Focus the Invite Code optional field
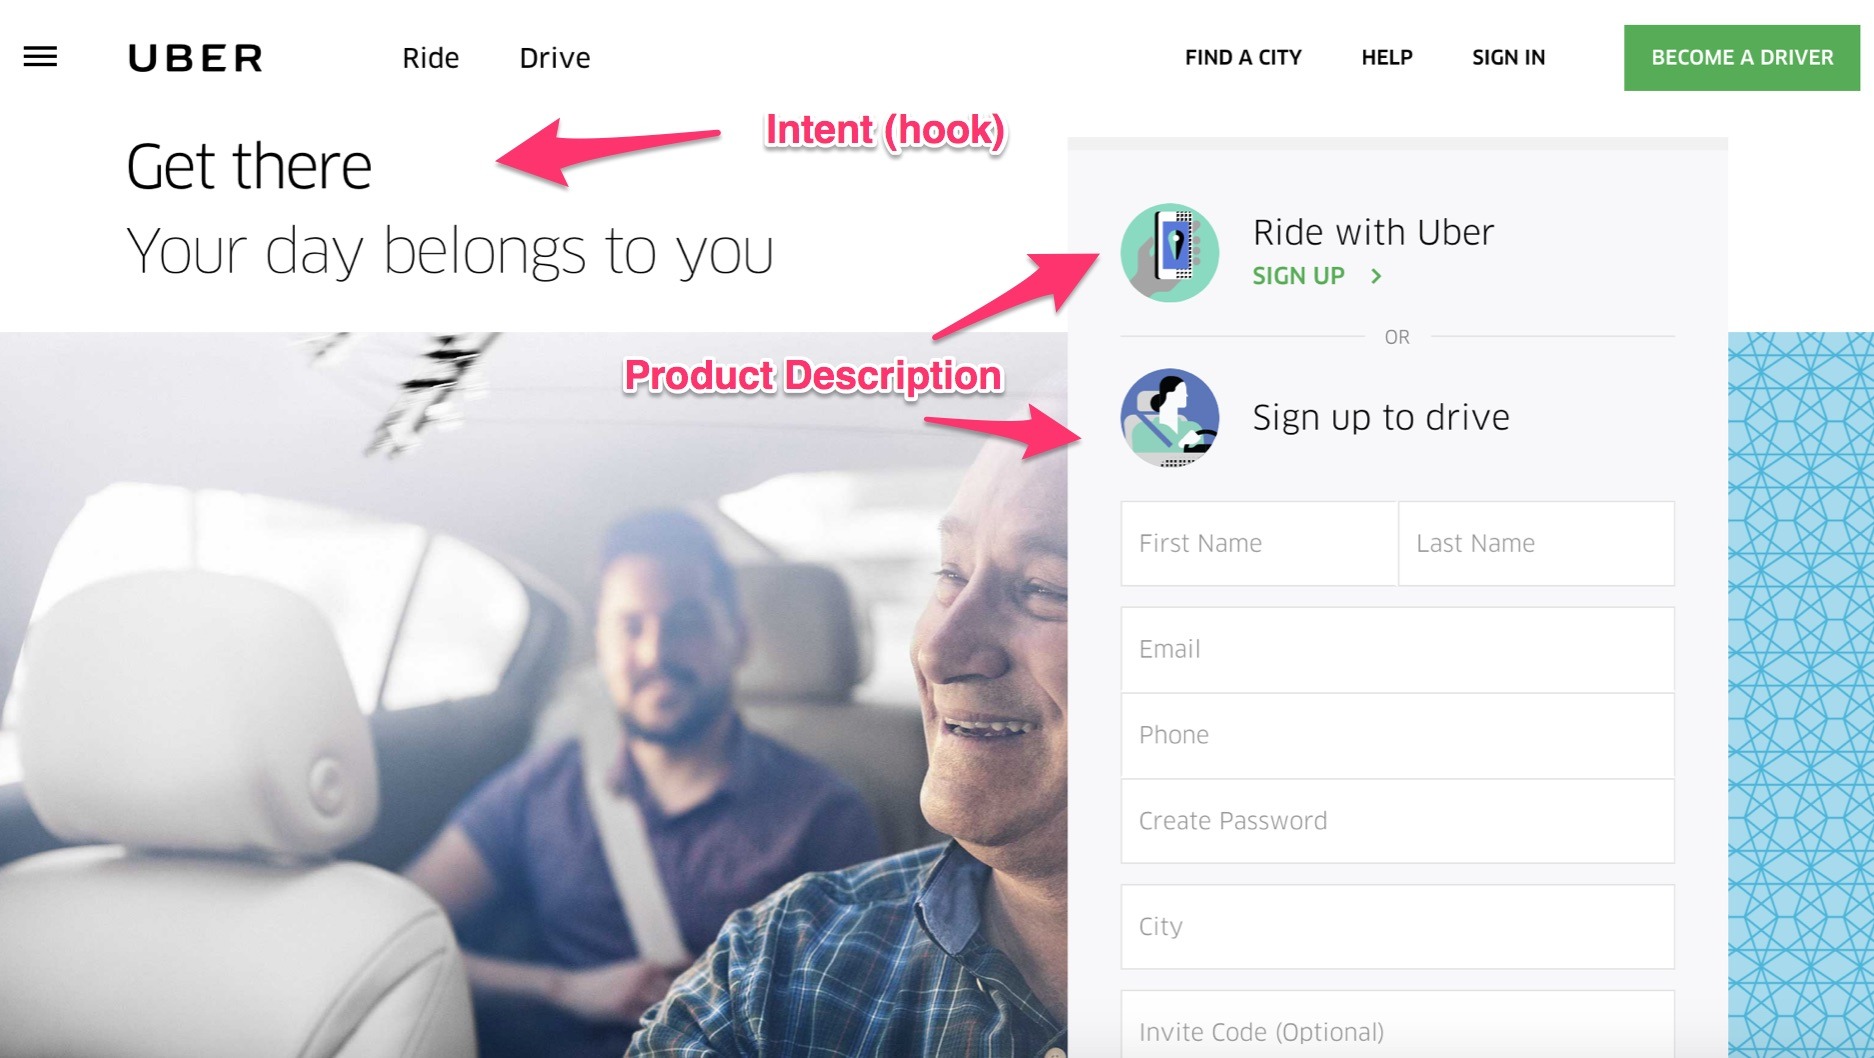The height and width of the screenshot is (1058, 1874). click(x=1397, y=1025)
